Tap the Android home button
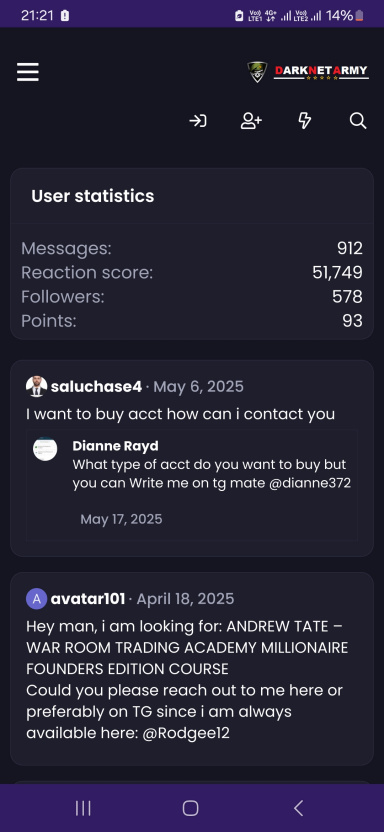 pos(190,808)
